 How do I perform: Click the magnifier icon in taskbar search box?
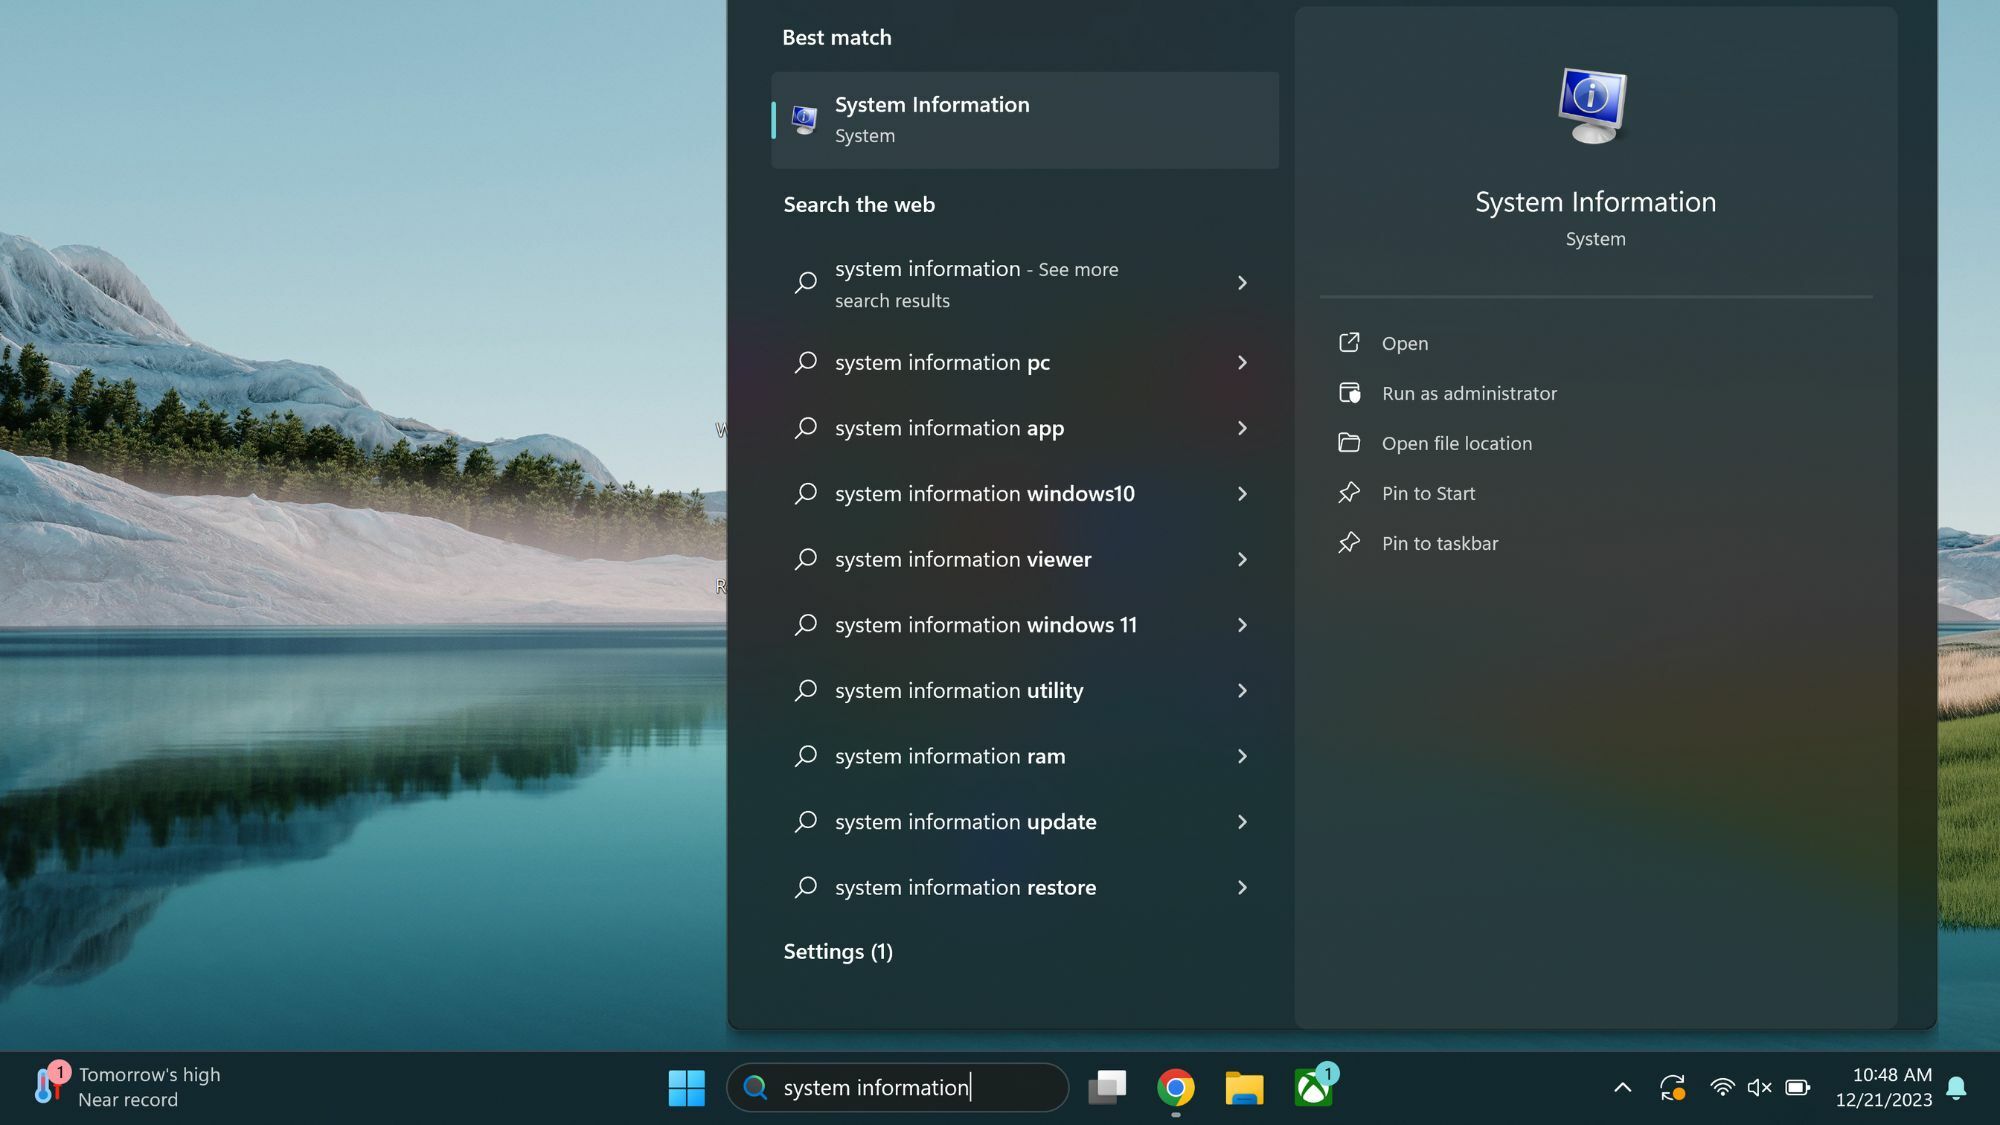click(x=755, y=1087)
